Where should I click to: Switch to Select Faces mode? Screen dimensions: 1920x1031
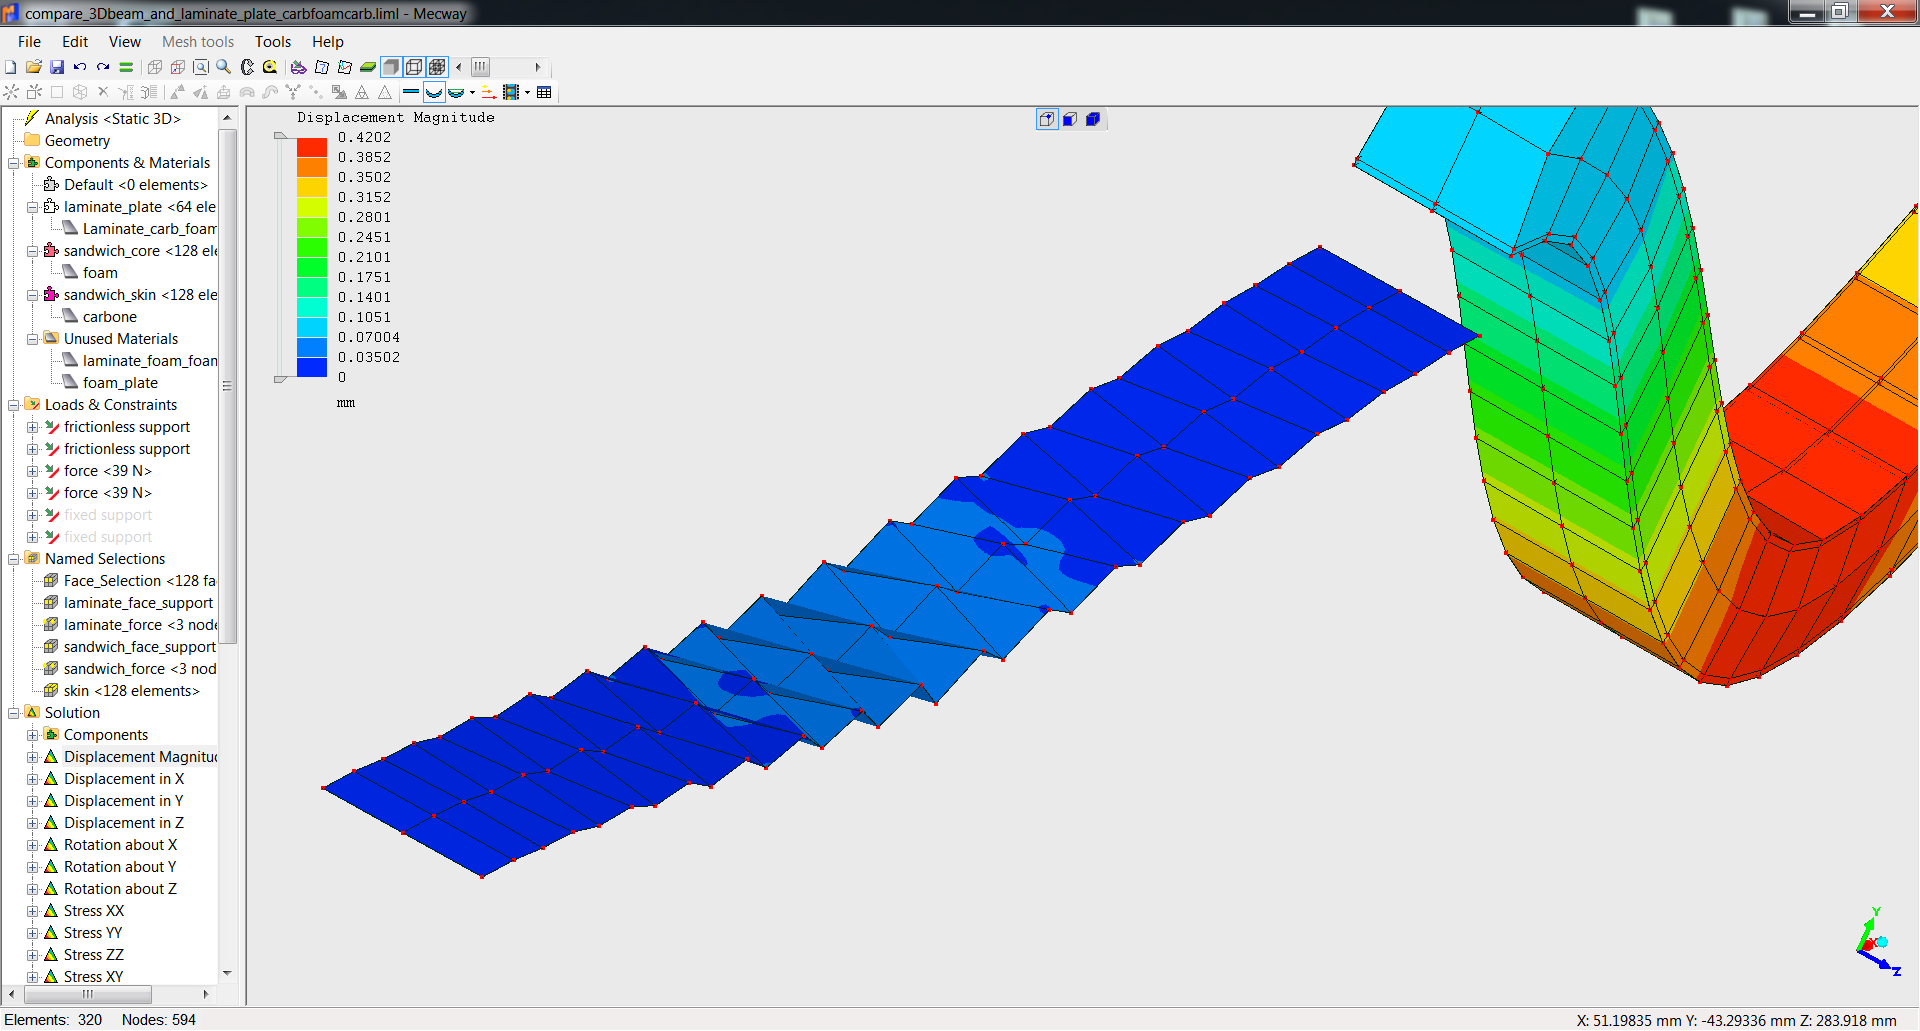point(1070,120)
